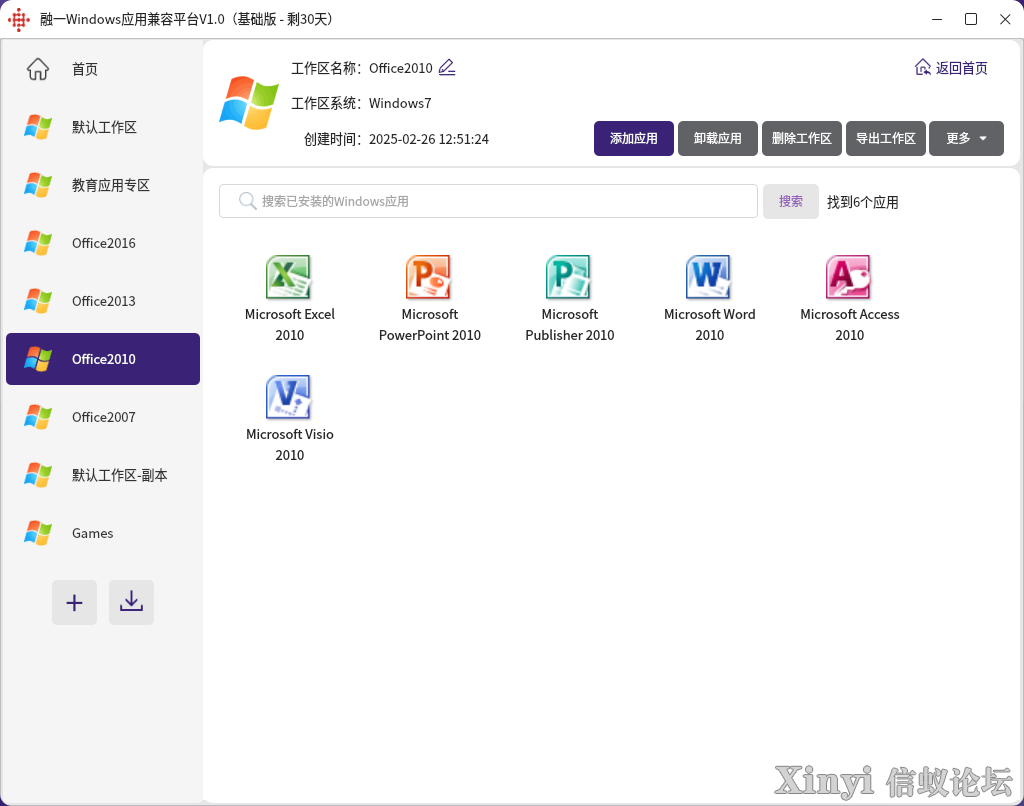This screenshot has width=1024, height=806.
Task: Click the Microsoft PowerPoint 2010 label
Action: [x=430, y=325]
